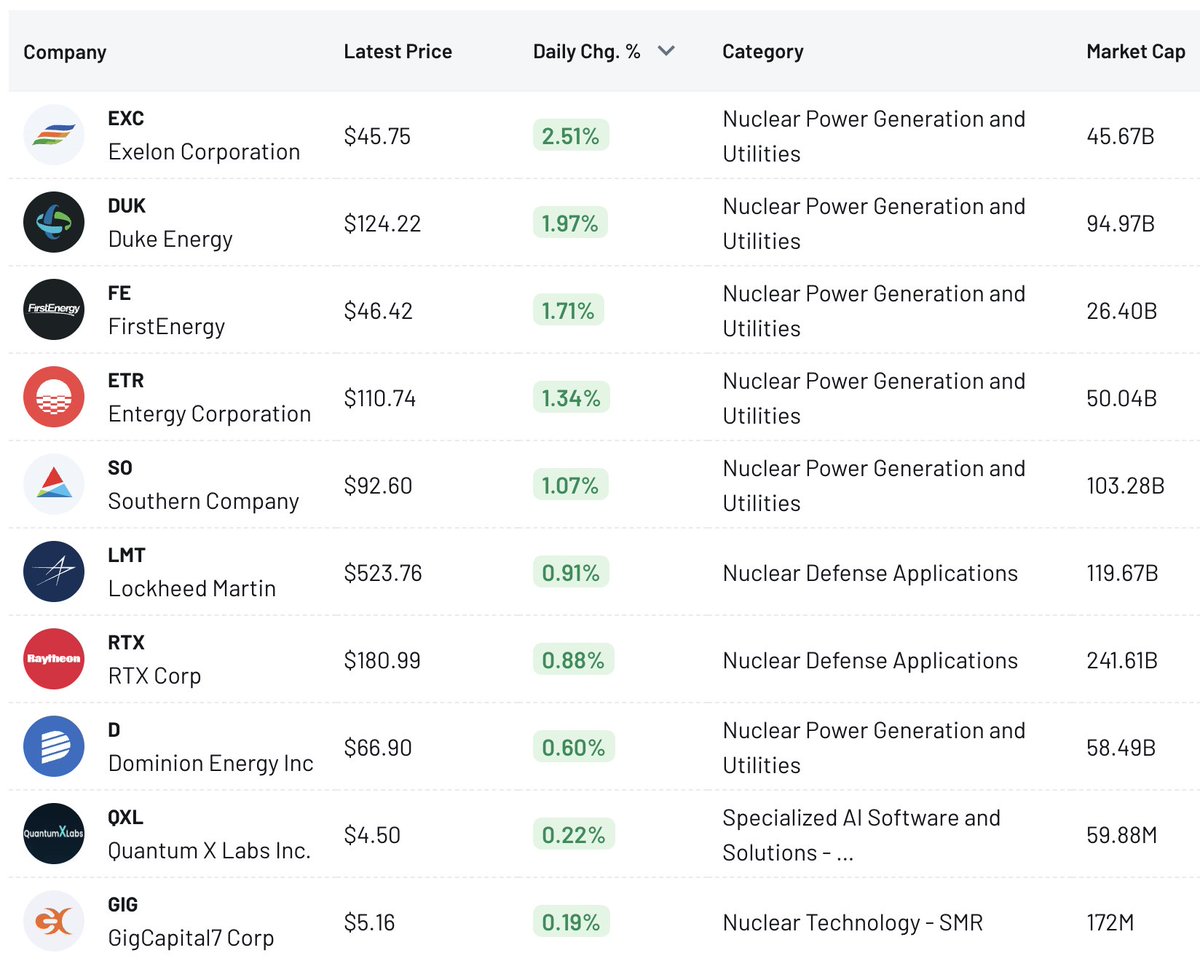Click the Company column header
Screen dimensions: 1200x961
(x=65, y=52)
